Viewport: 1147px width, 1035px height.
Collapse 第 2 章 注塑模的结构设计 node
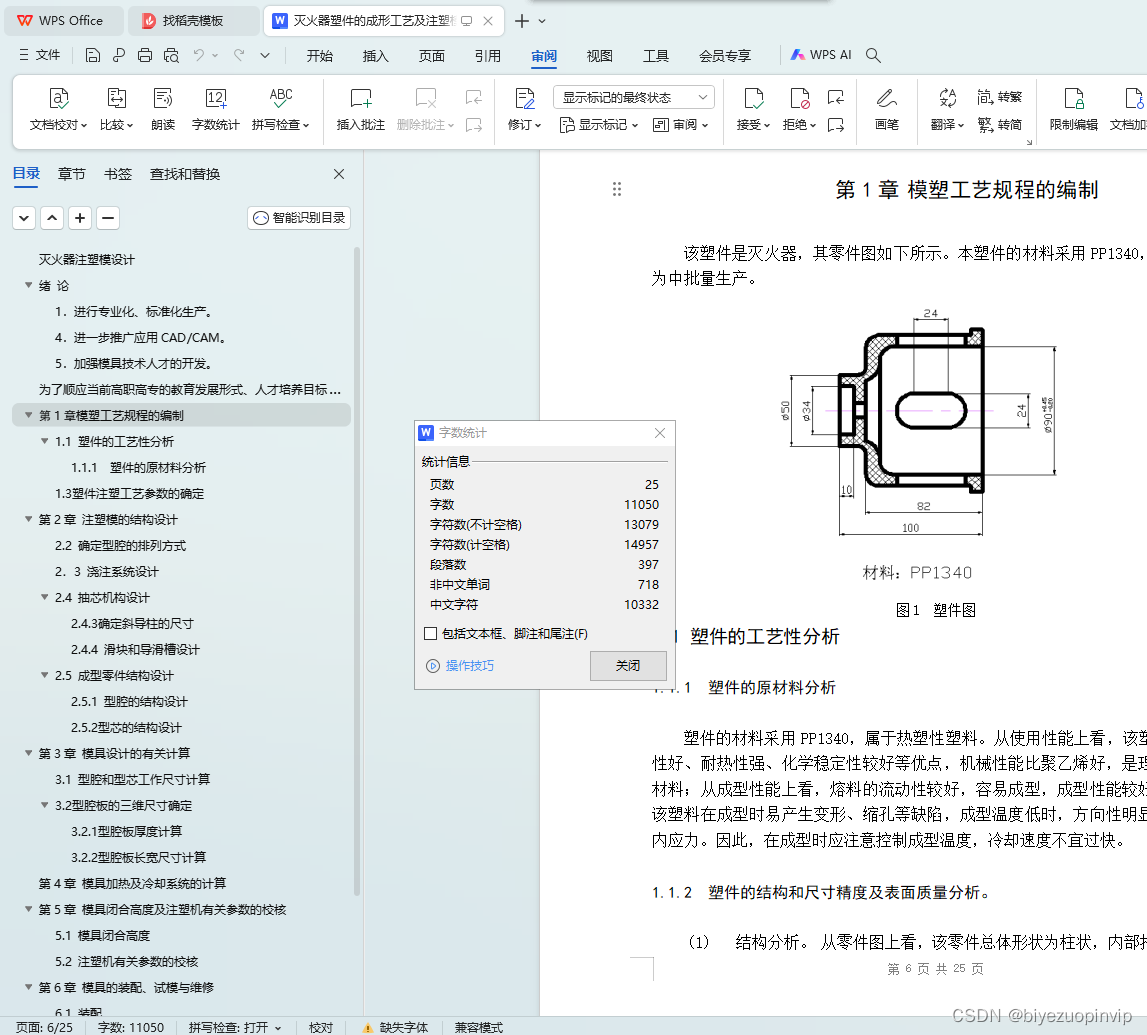pyautogui.click(x=29, y=519)
